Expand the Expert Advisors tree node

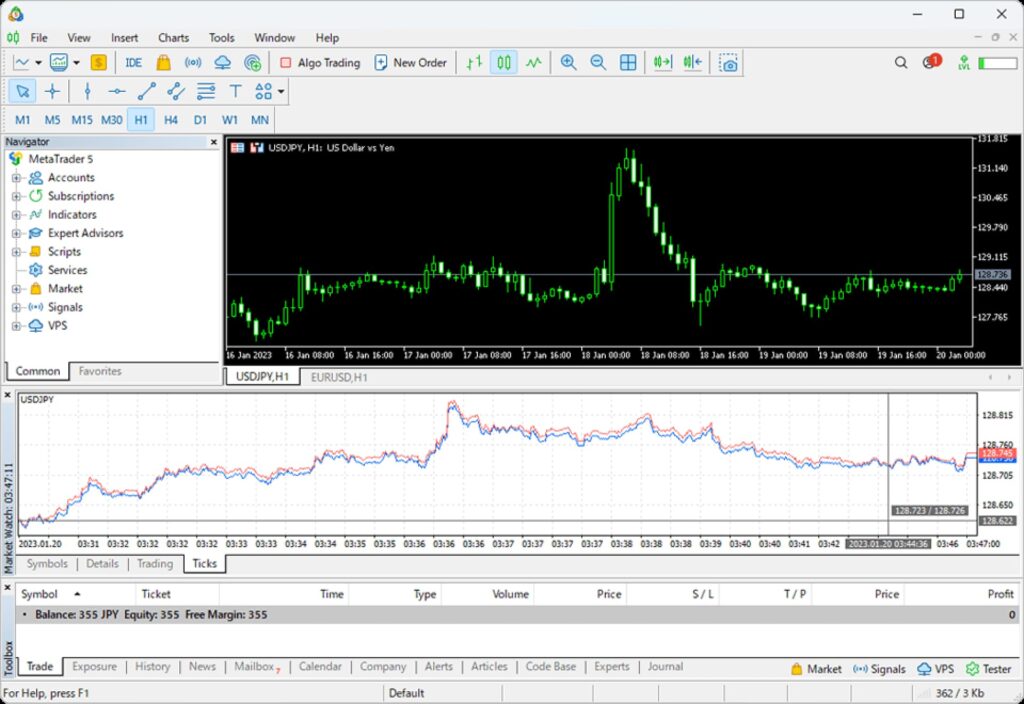click(x=16, y=233)
